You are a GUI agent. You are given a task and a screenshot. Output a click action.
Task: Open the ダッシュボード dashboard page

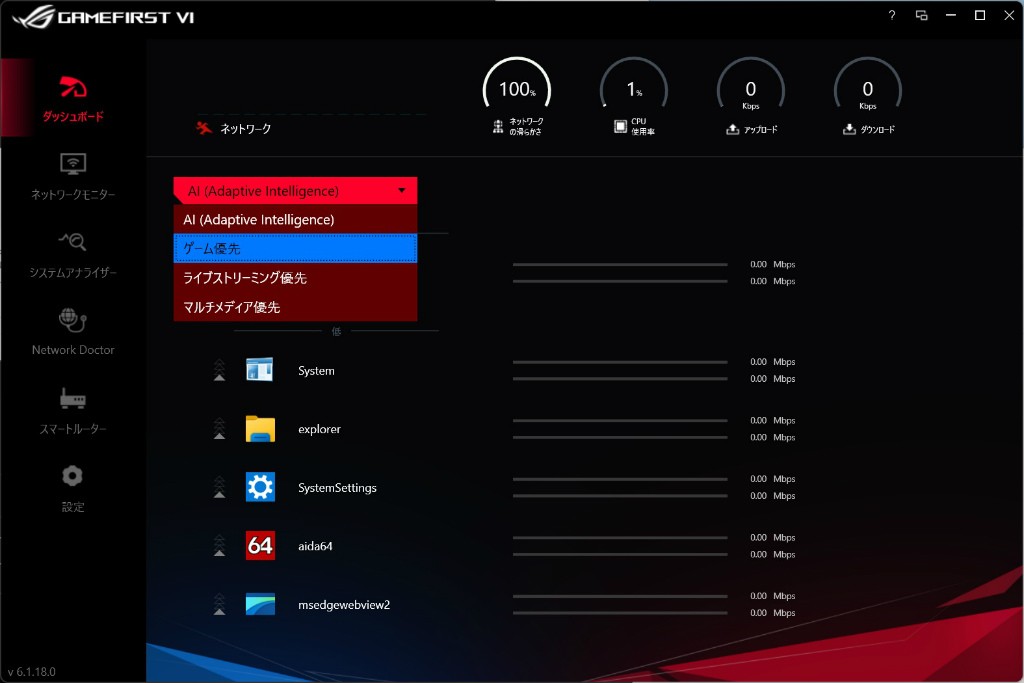[72, 98]
